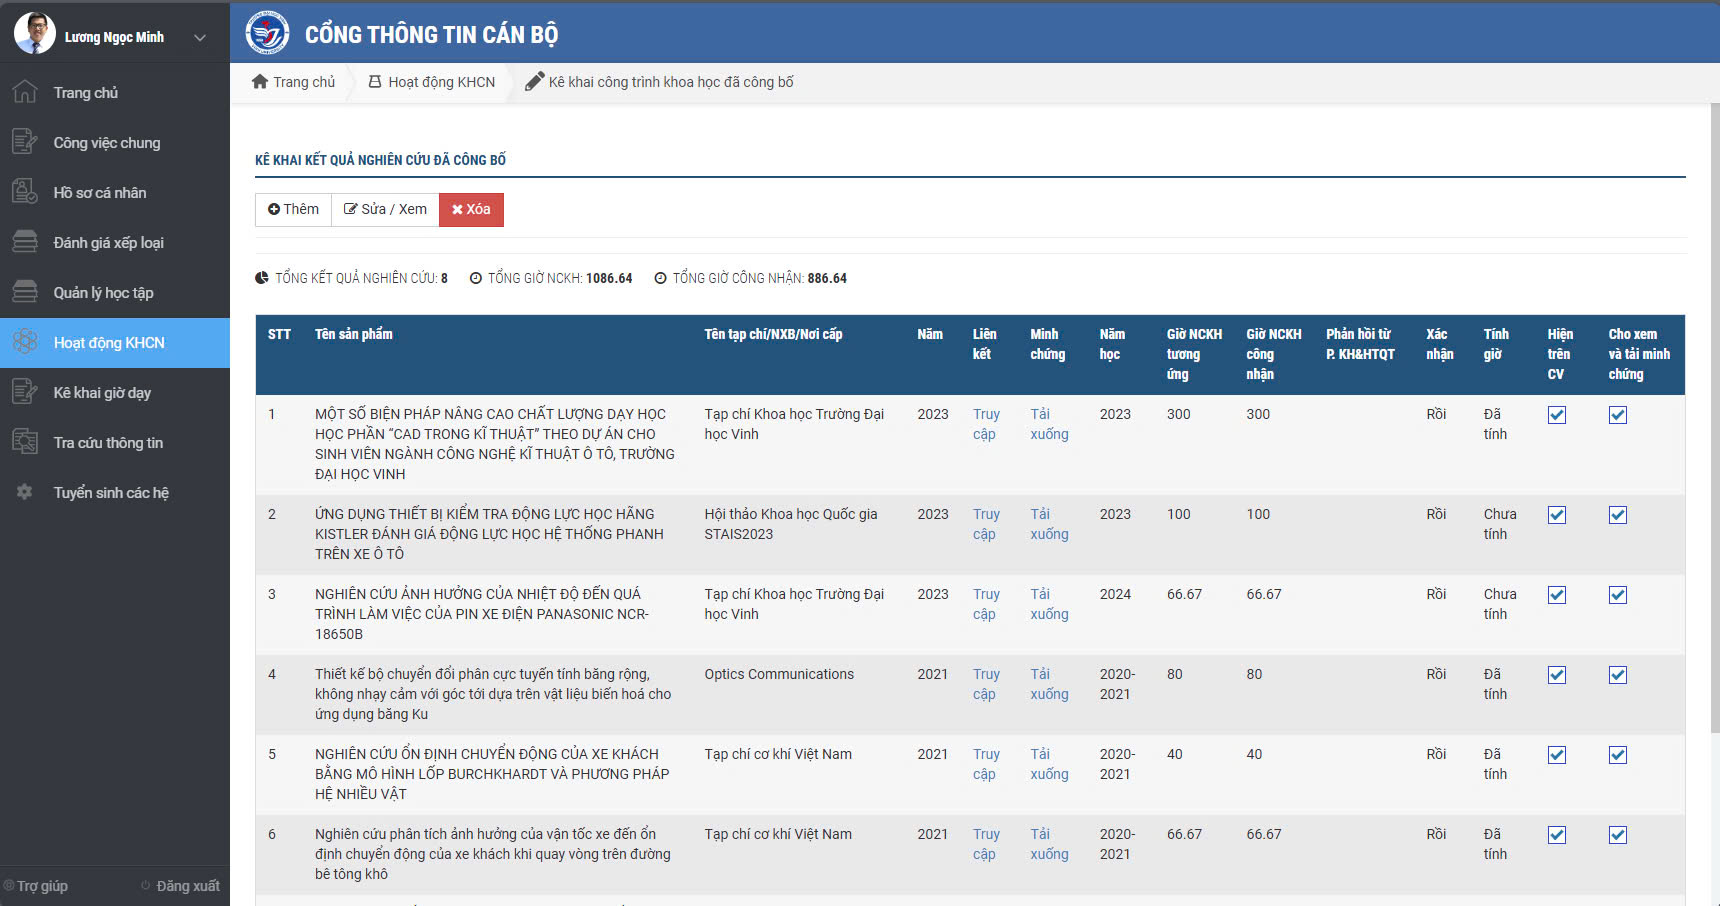The image size is (1720, 906).
Task: Toggle Hiện trên CV checkbox for row 1
Action: click(1557, 415)
